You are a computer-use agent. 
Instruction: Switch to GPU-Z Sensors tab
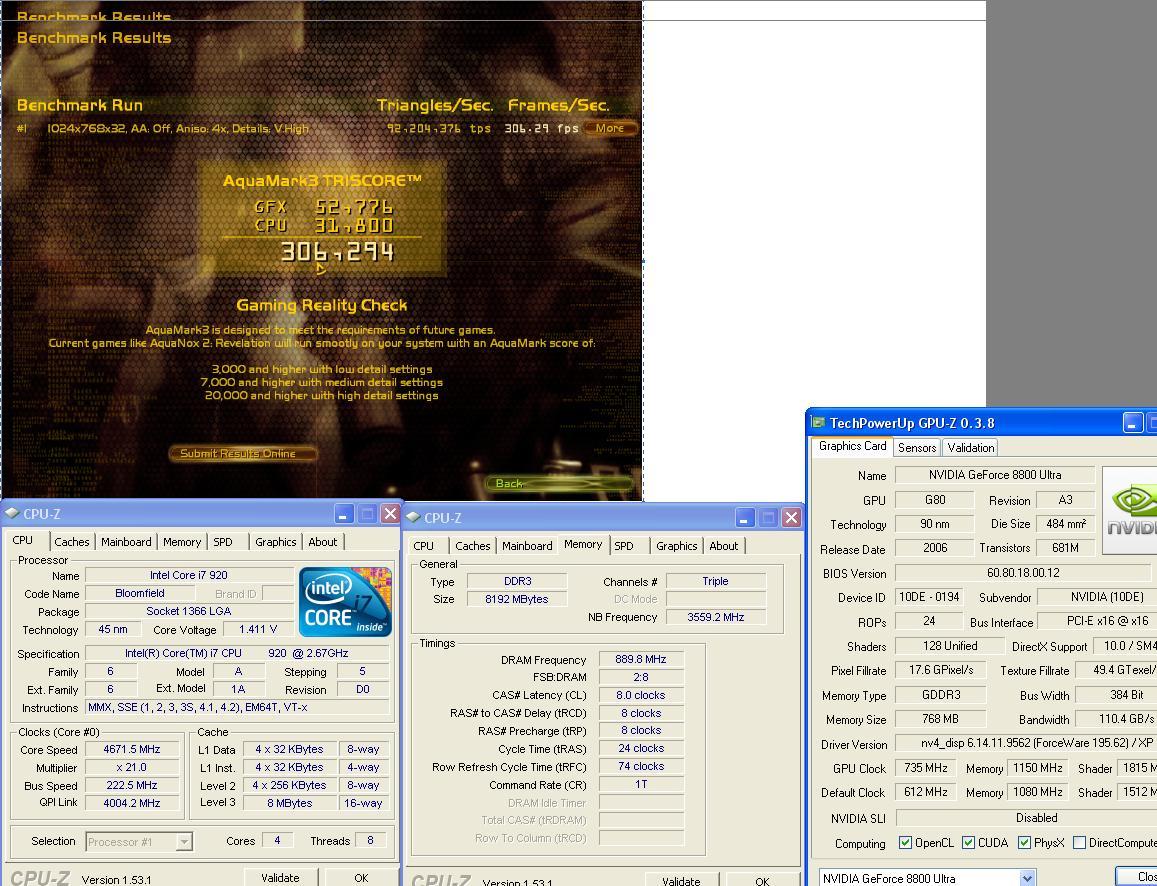point(917,448)
